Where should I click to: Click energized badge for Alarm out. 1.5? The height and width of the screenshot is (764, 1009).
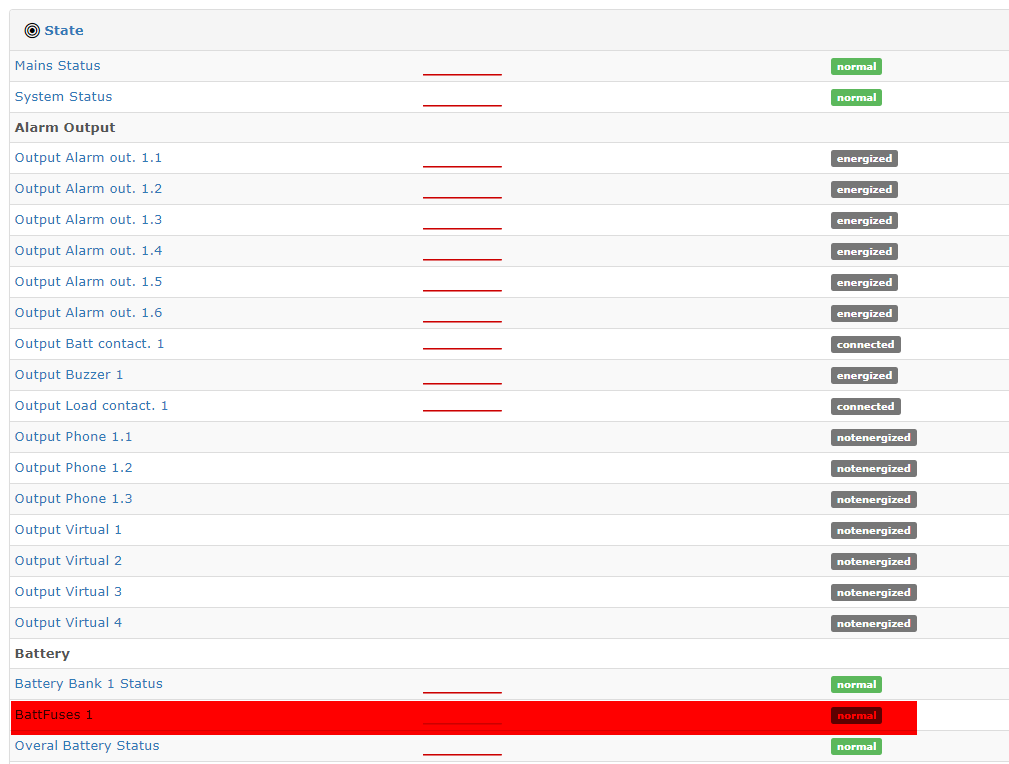tap(864, 282)
